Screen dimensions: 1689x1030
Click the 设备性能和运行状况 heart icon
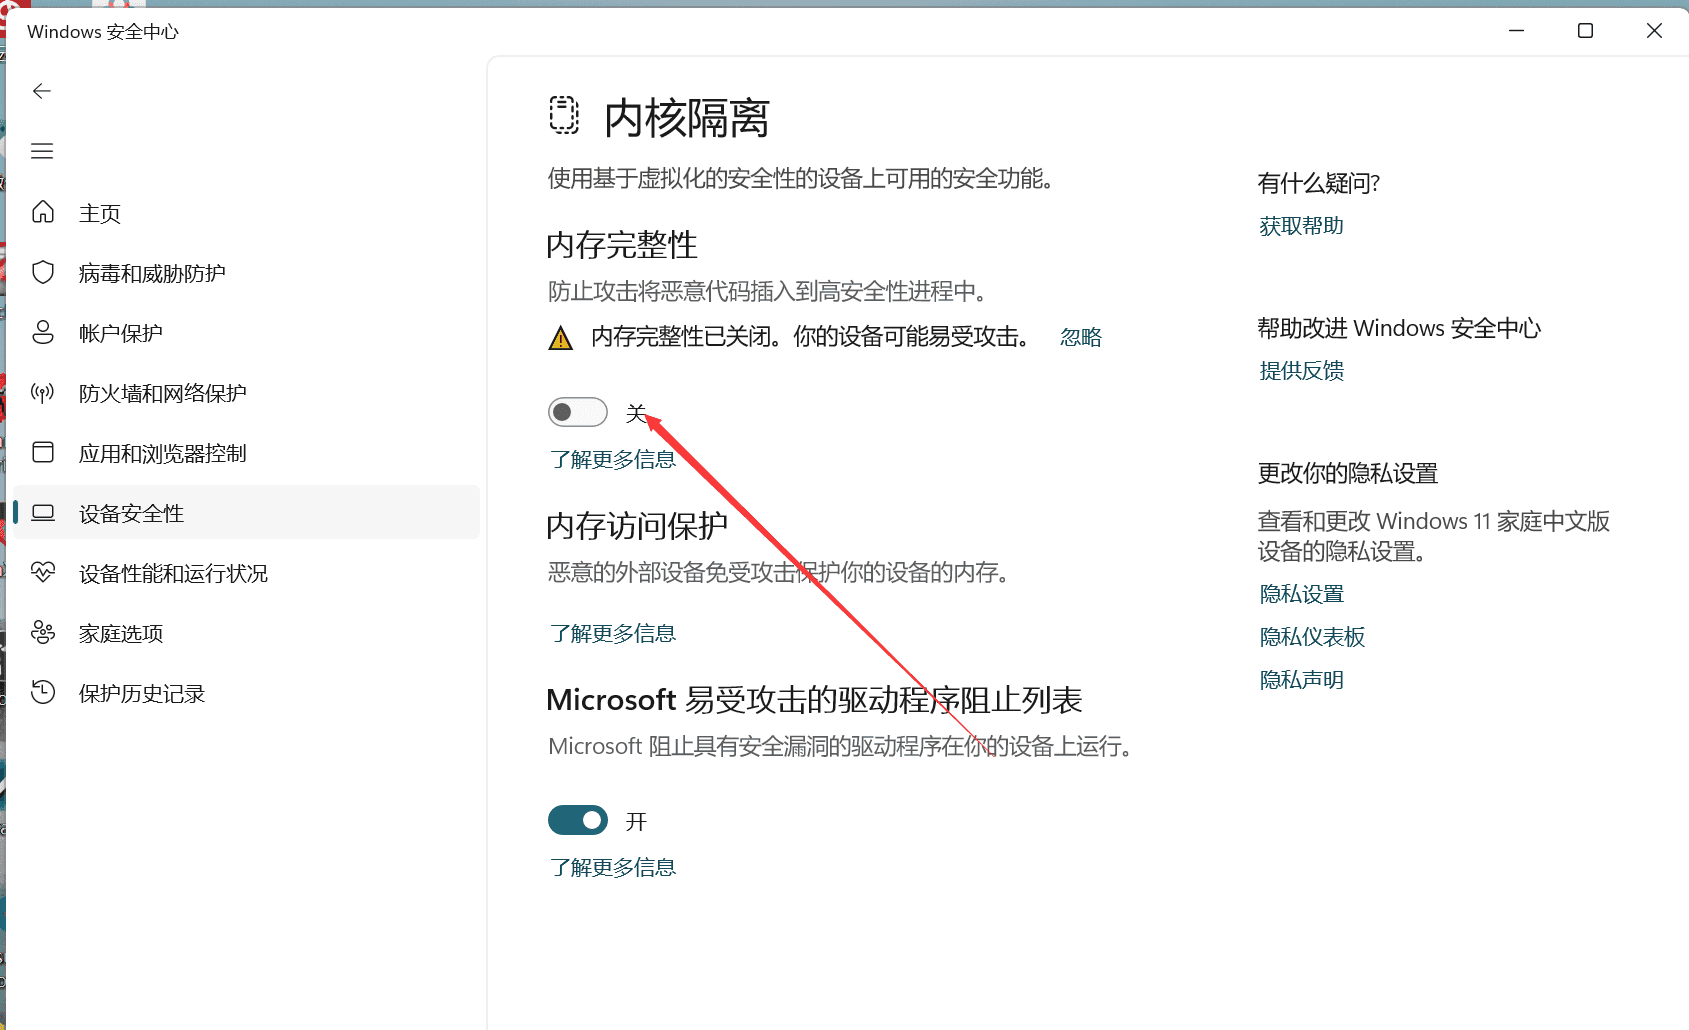(x=43, y=572)
